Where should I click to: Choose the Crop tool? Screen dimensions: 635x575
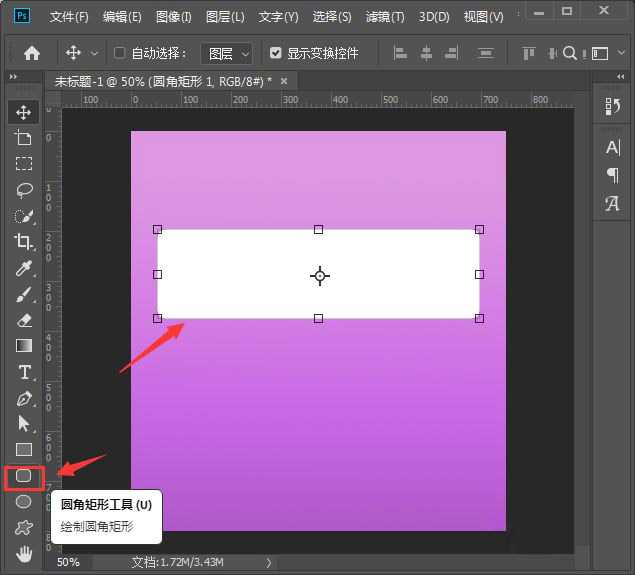click(24, 241)
